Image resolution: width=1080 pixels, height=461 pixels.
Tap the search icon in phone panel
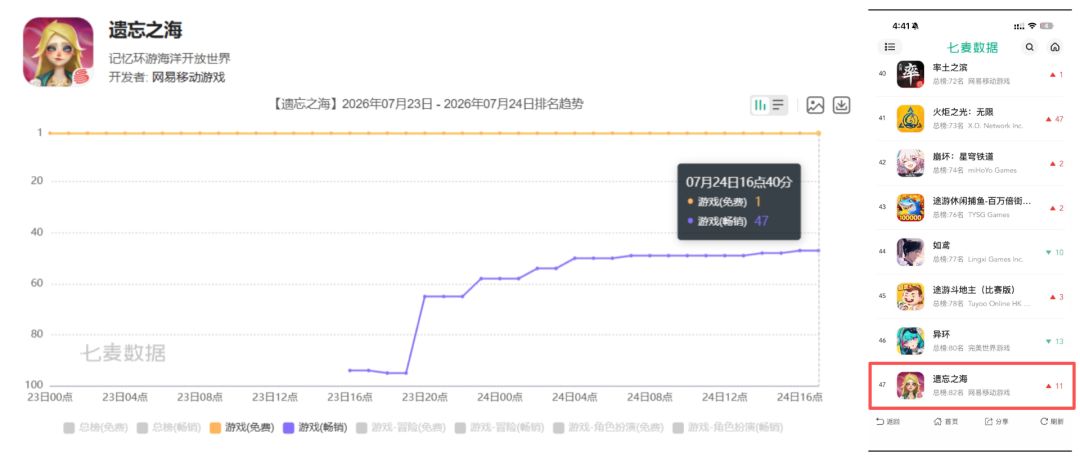point(1030,47)
